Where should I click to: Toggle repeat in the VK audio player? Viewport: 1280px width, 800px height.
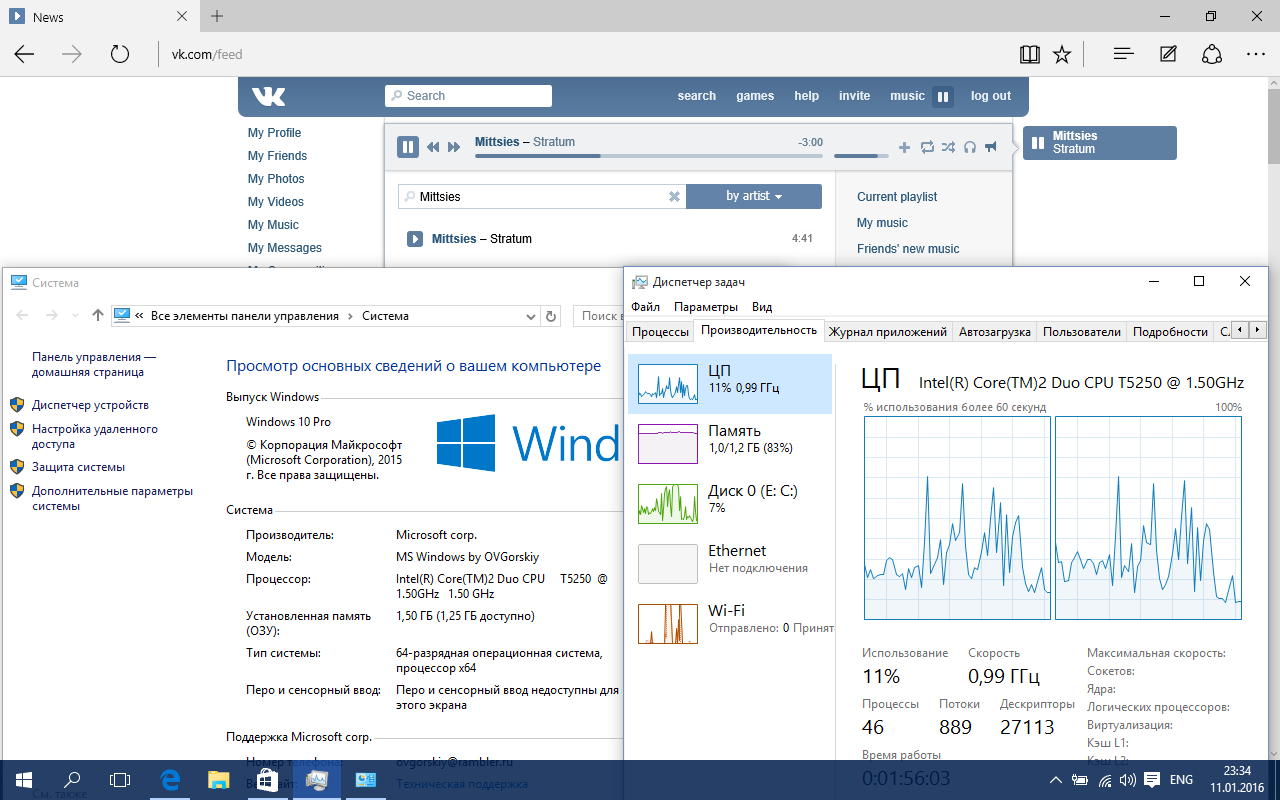pyautogui.click(x=927, y=147)
